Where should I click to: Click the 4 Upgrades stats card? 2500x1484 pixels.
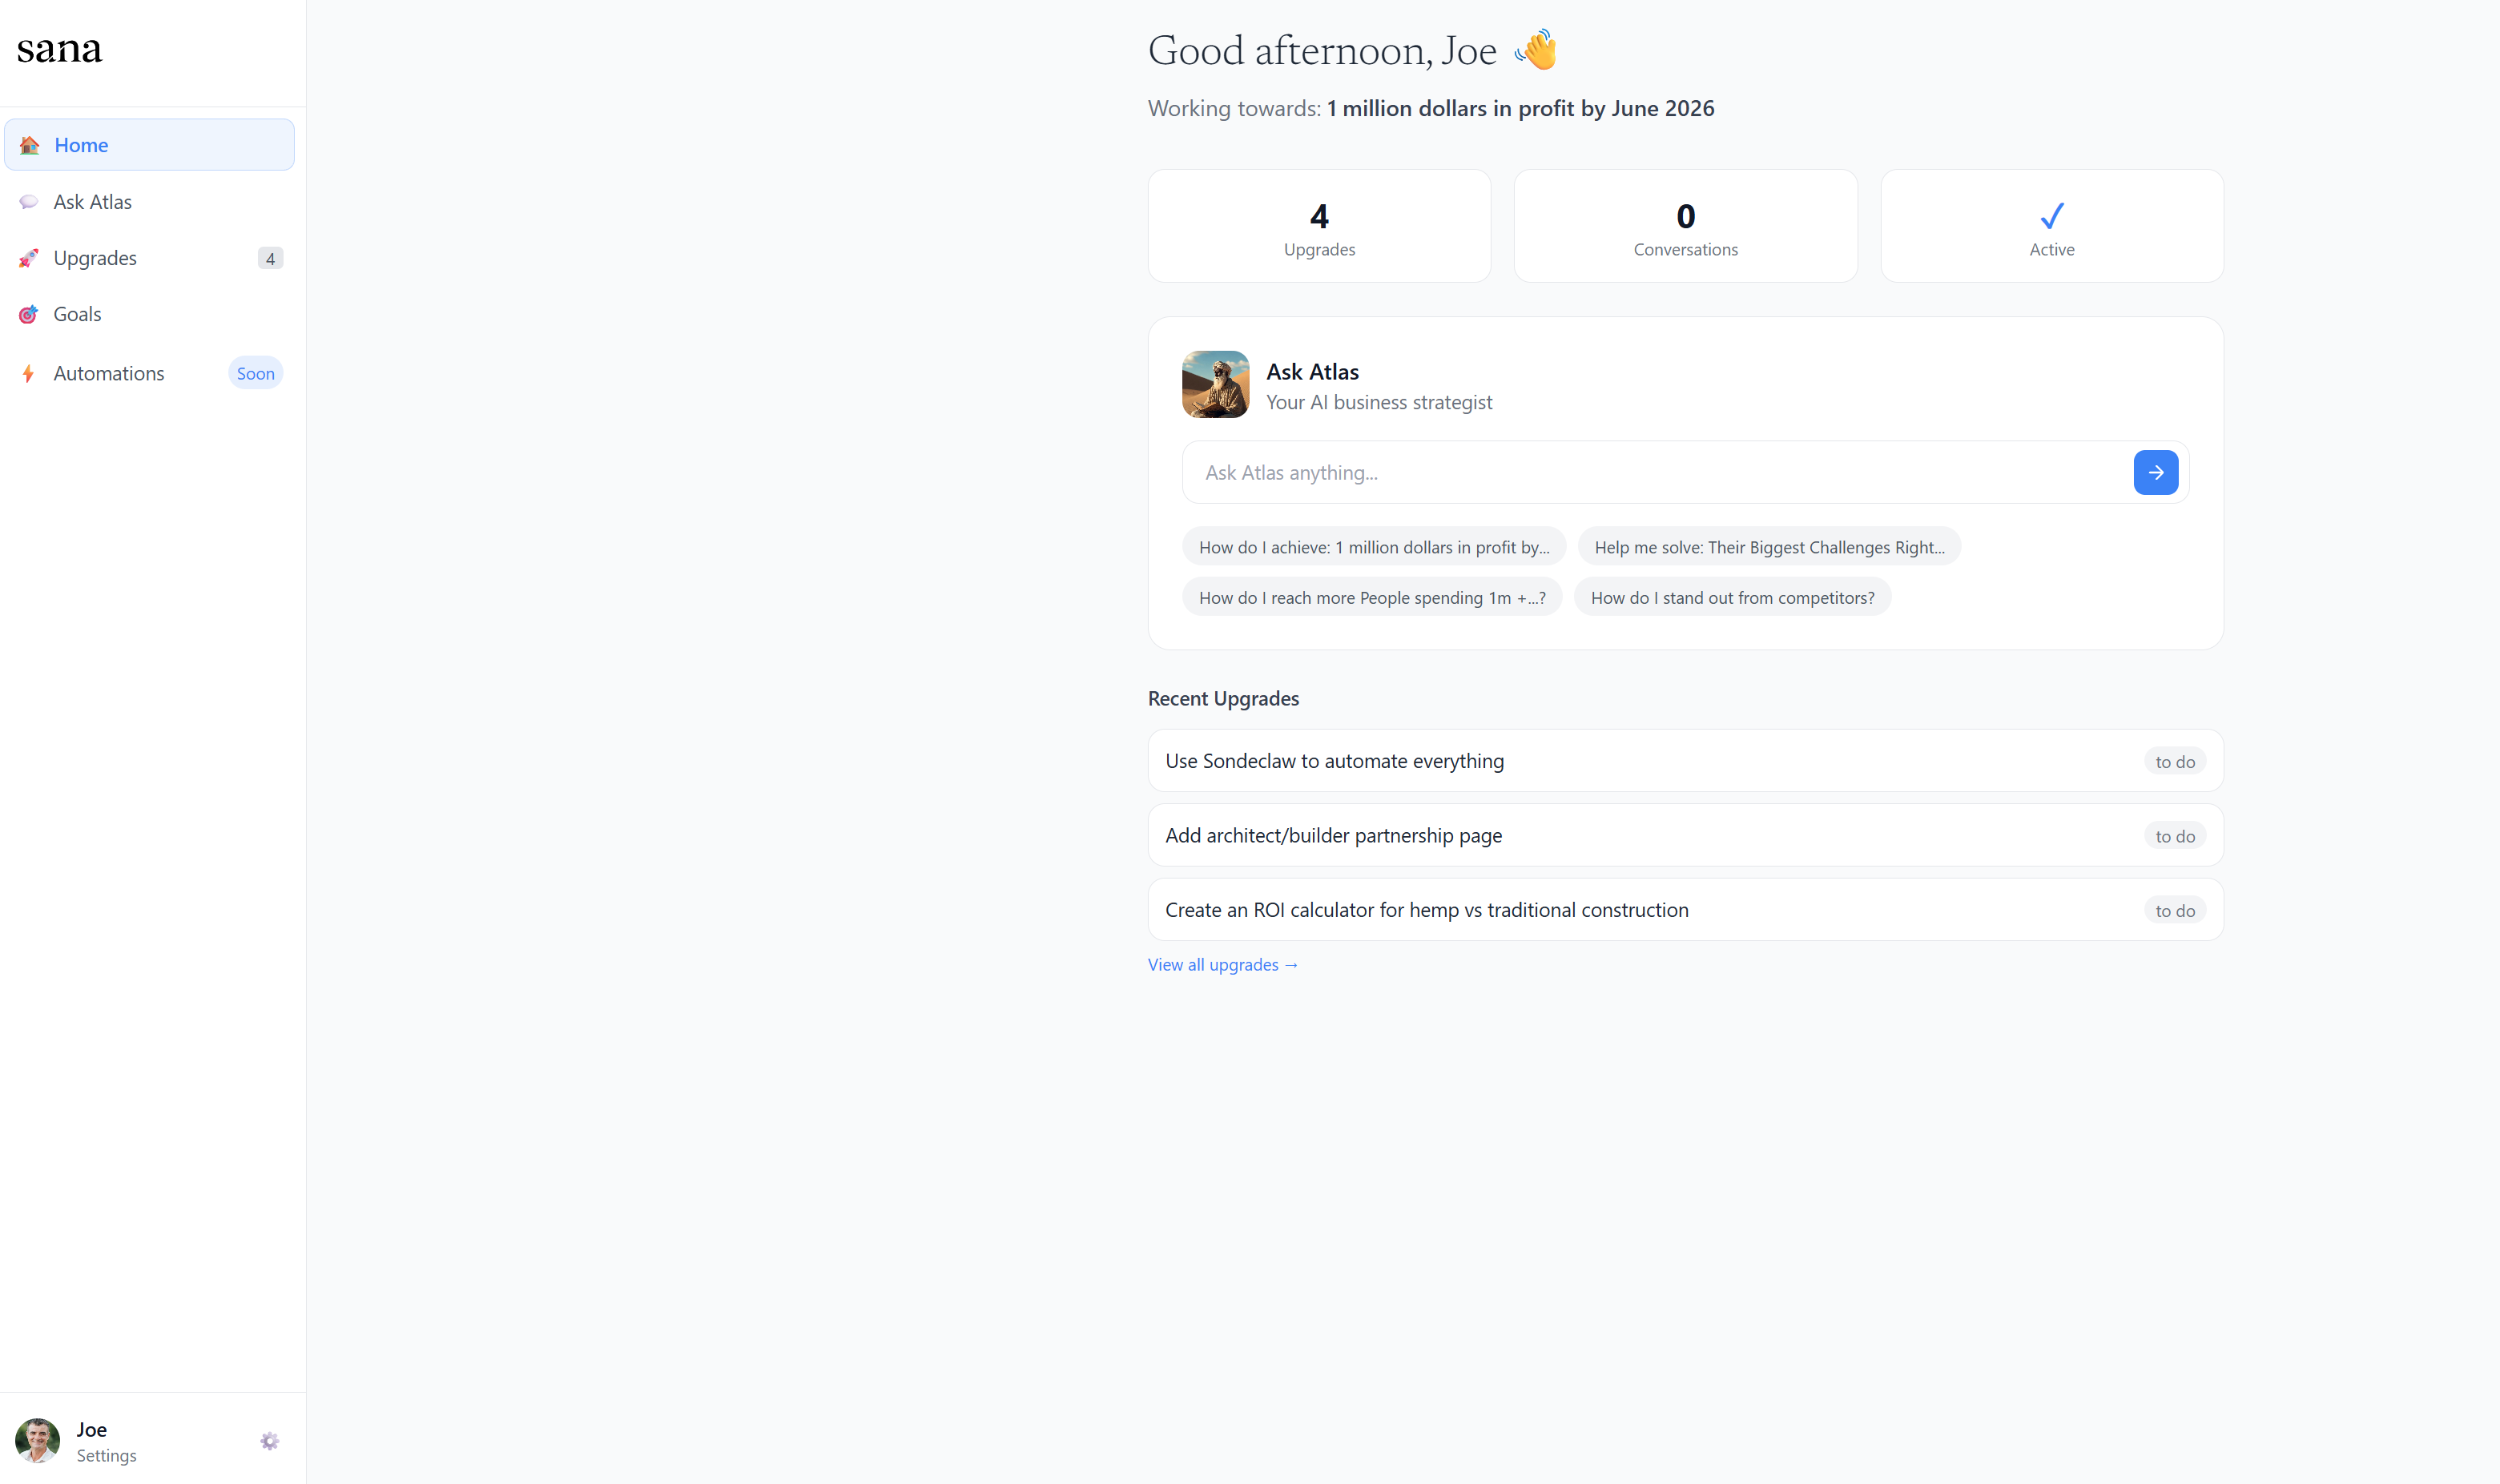(1319, 226)
